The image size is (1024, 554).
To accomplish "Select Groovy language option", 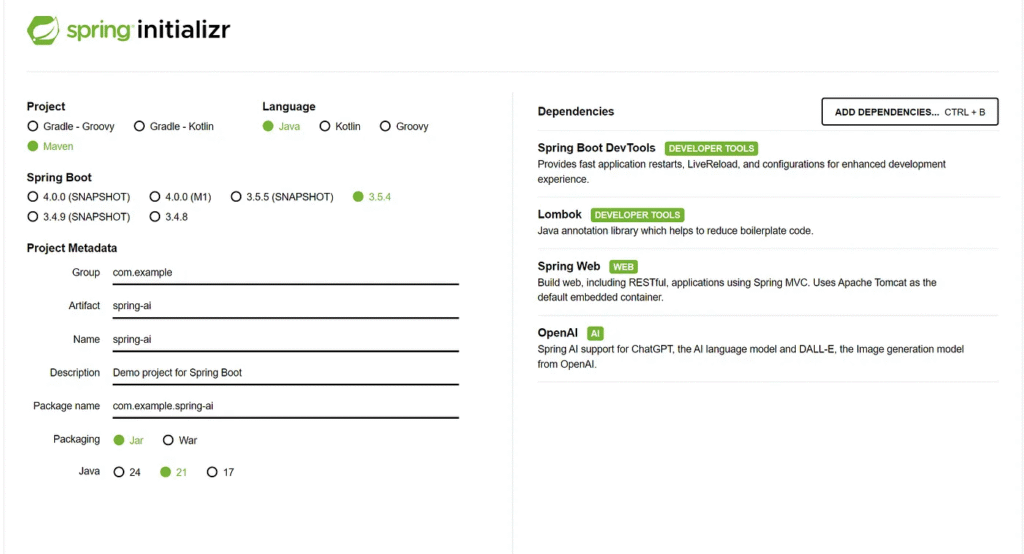I will tap(385, 127).
